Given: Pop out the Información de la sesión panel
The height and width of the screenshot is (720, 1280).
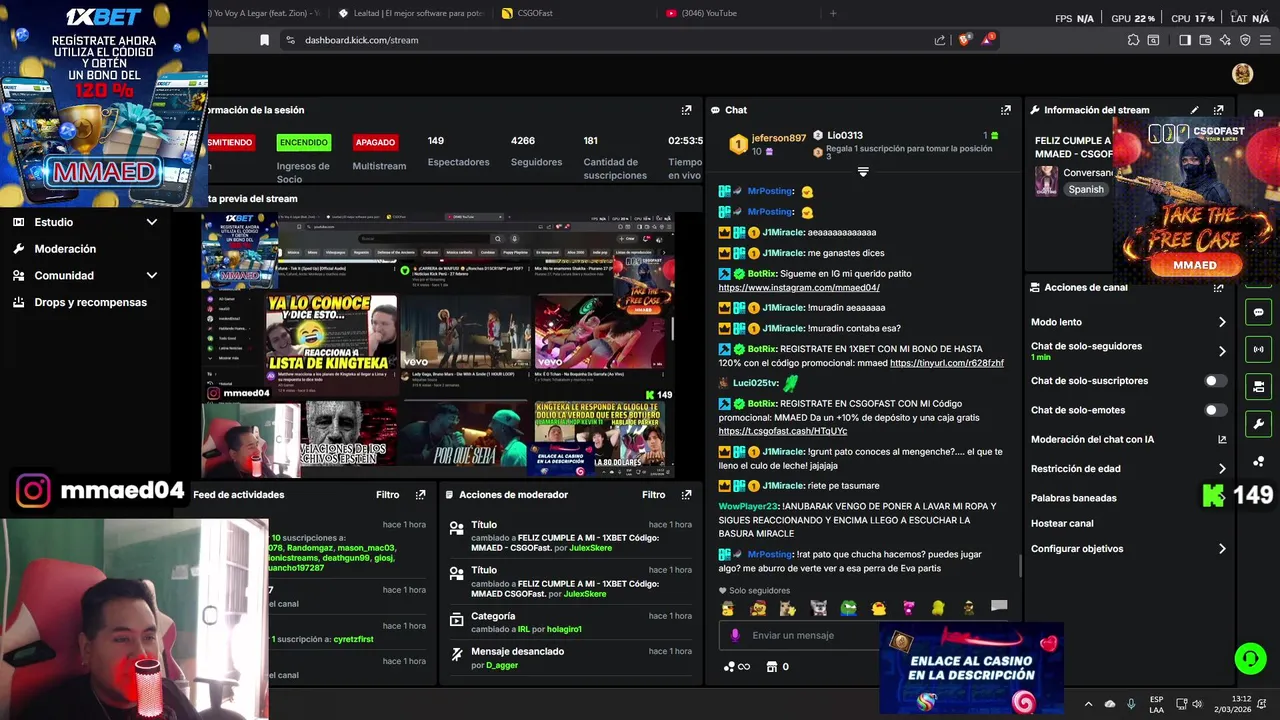Looking at the screenshot, I should pyautogui.click(x=686, y=110).
